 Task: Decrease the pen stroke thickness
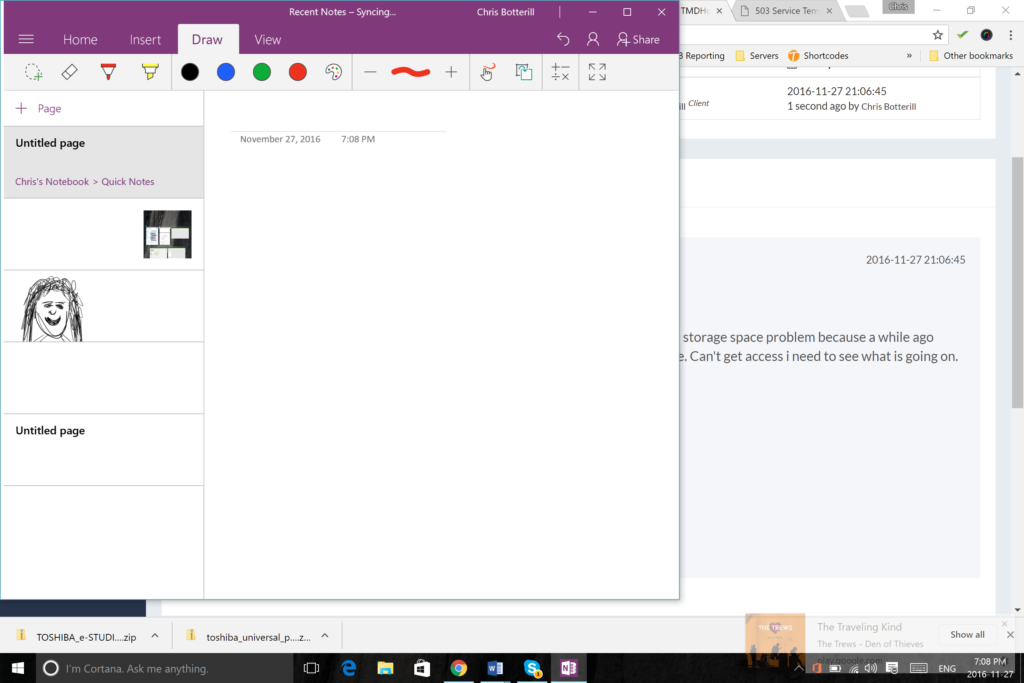(370, 72)
